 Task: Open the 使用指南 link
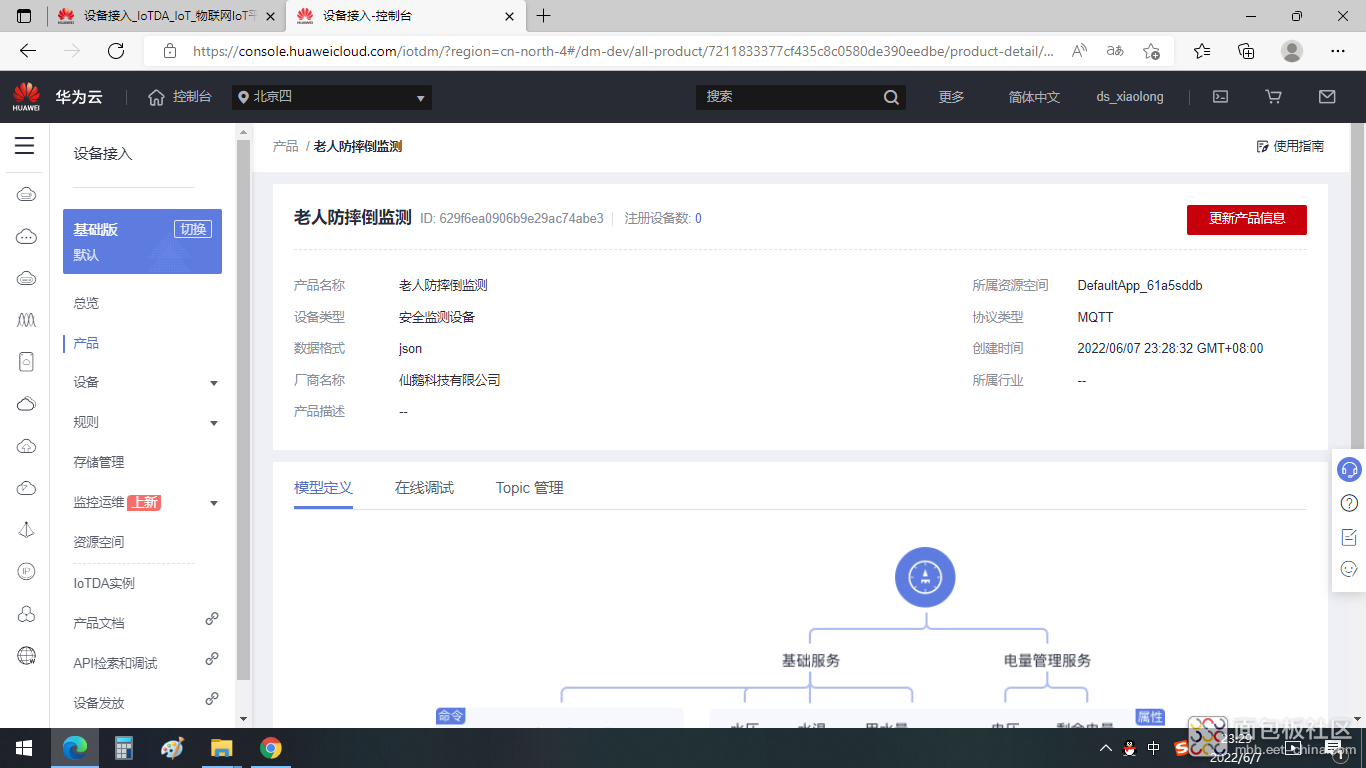click(x=1290, y=146)
